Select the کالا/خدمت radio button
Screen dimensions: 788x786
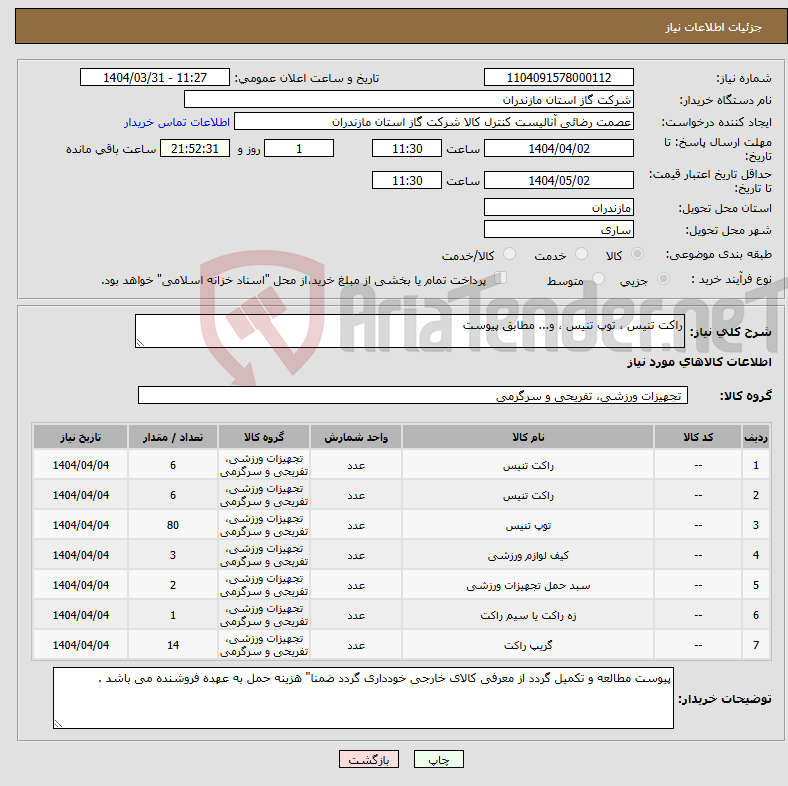[x=510, y=254]
